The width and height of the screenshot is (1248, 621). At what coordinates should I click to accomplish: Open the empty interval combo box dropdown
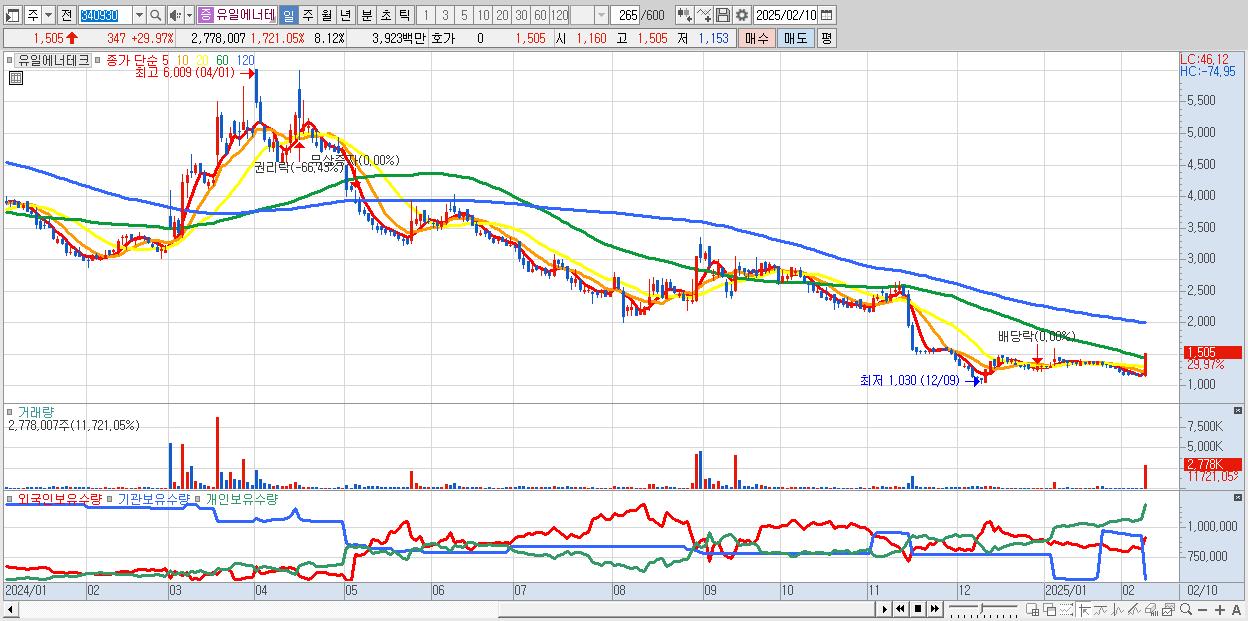point(601,15)
